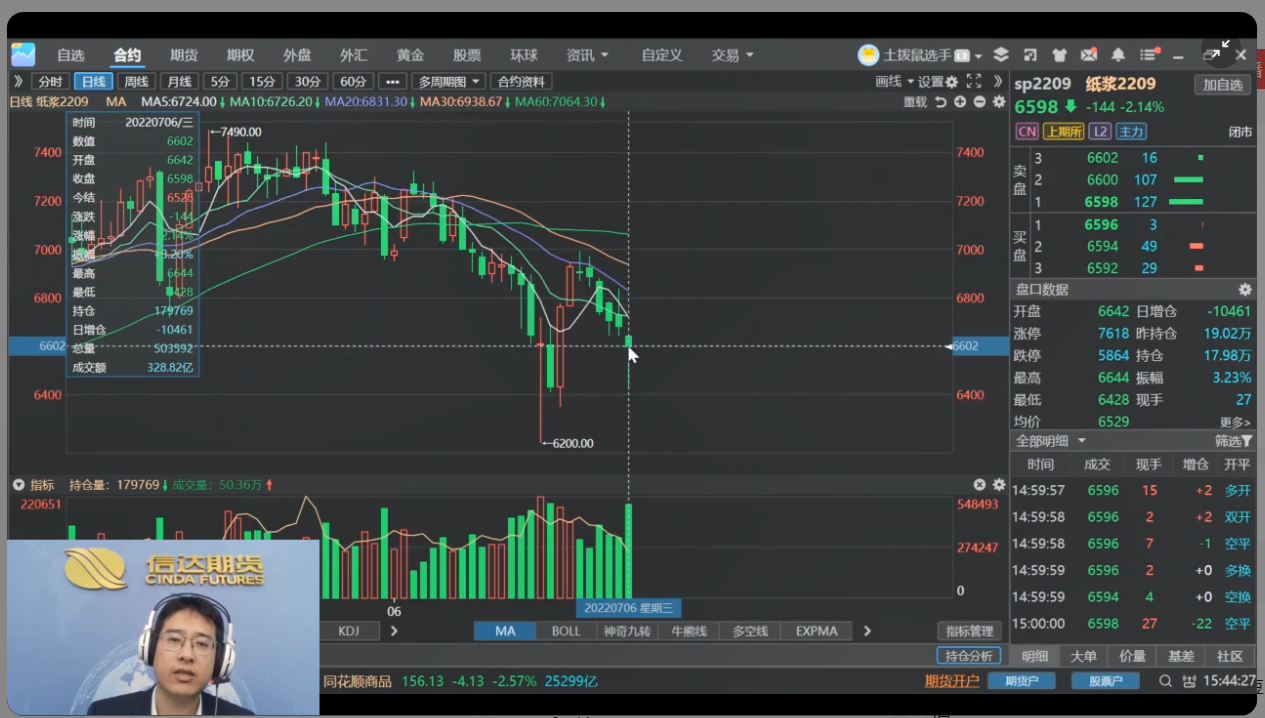
Task: Switch to the 大单 bottom tab
Action: (1083, 656)
